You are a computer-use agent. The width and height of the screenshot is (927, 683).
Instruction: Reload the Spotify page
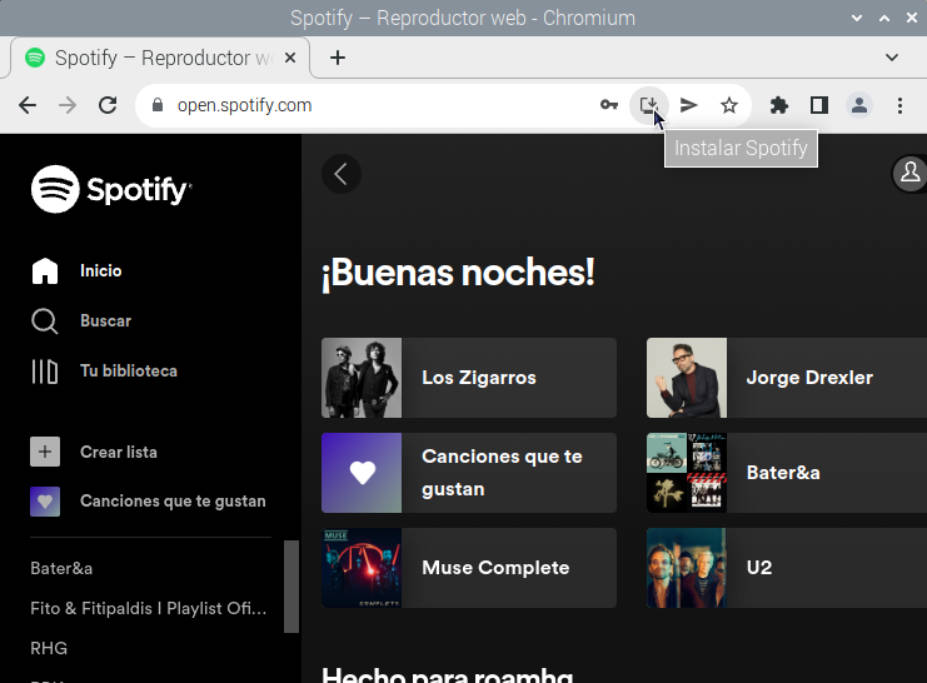click(x=108, y=105)
